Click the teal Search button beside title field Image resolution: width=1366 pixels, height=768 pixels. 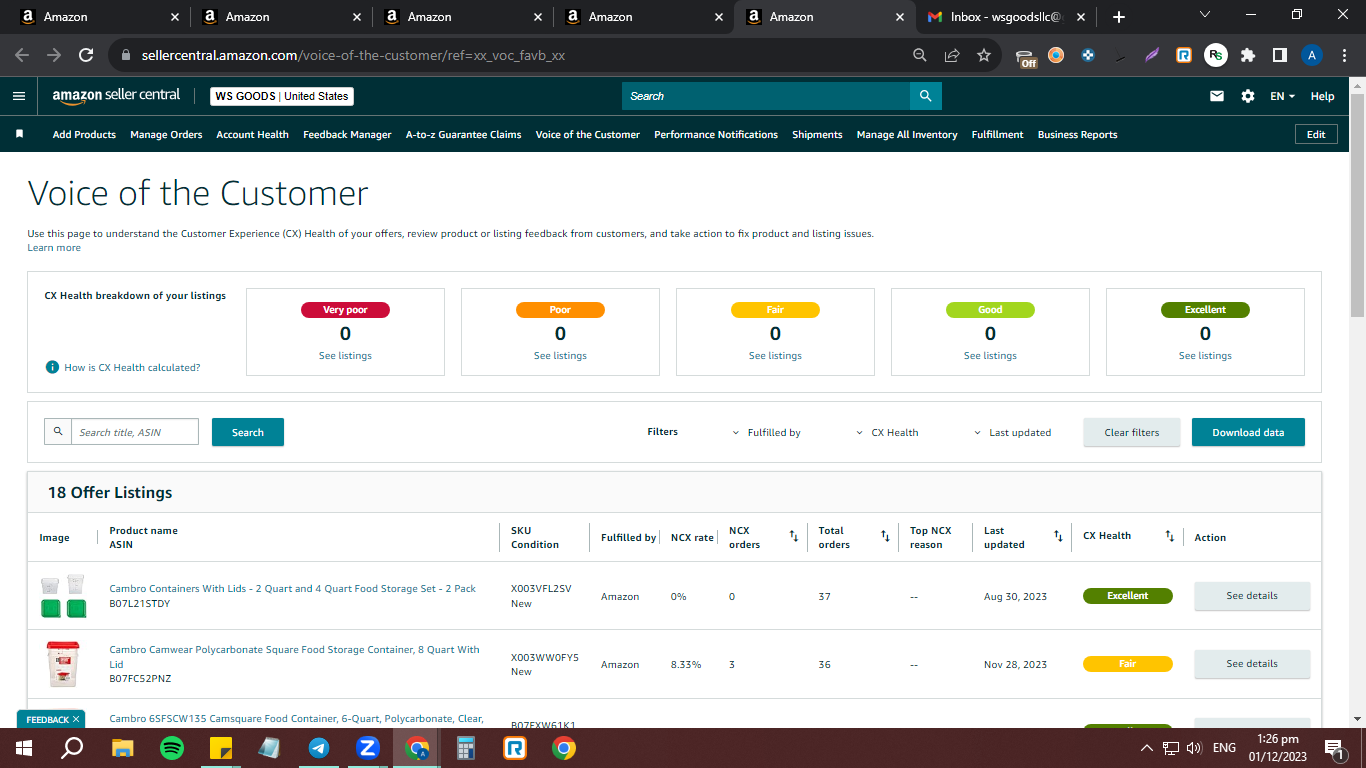click(248, 432)
